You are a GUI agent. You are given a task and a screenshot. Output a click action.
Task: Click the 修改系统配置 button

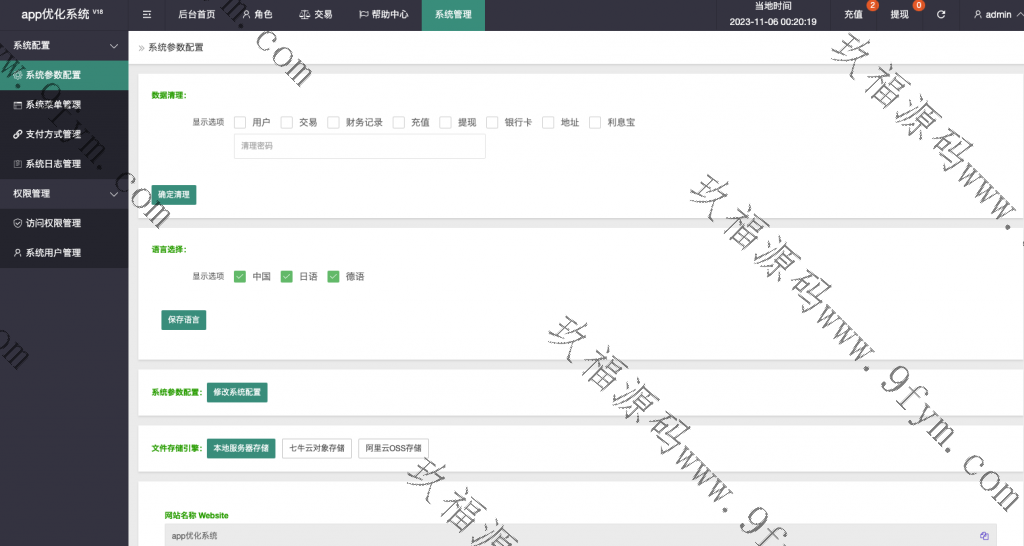237,392
